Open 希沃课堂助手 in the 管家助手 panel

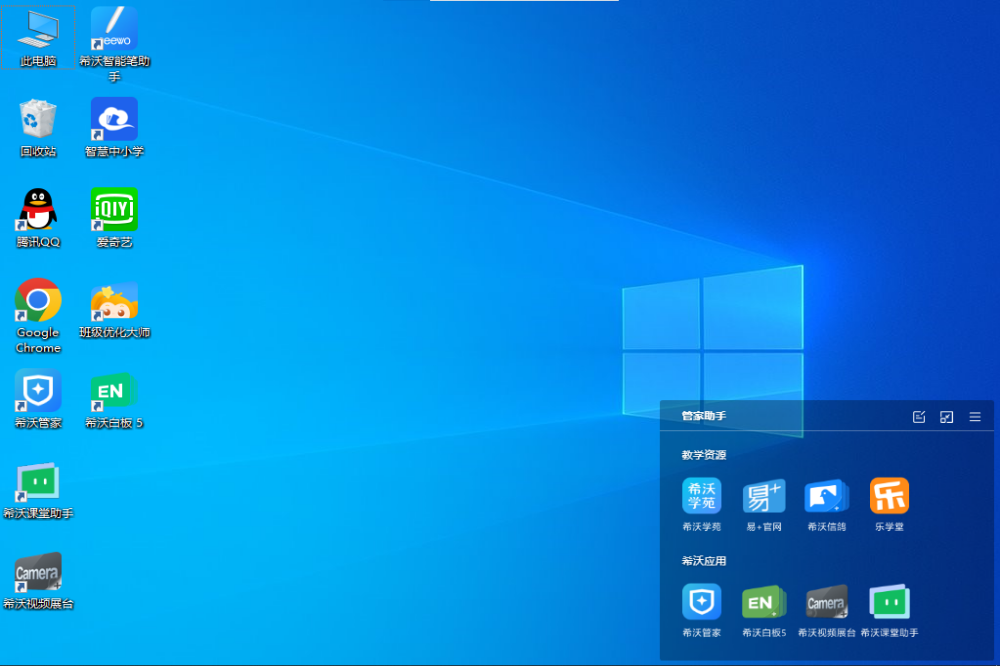click(x=889, y=610)
